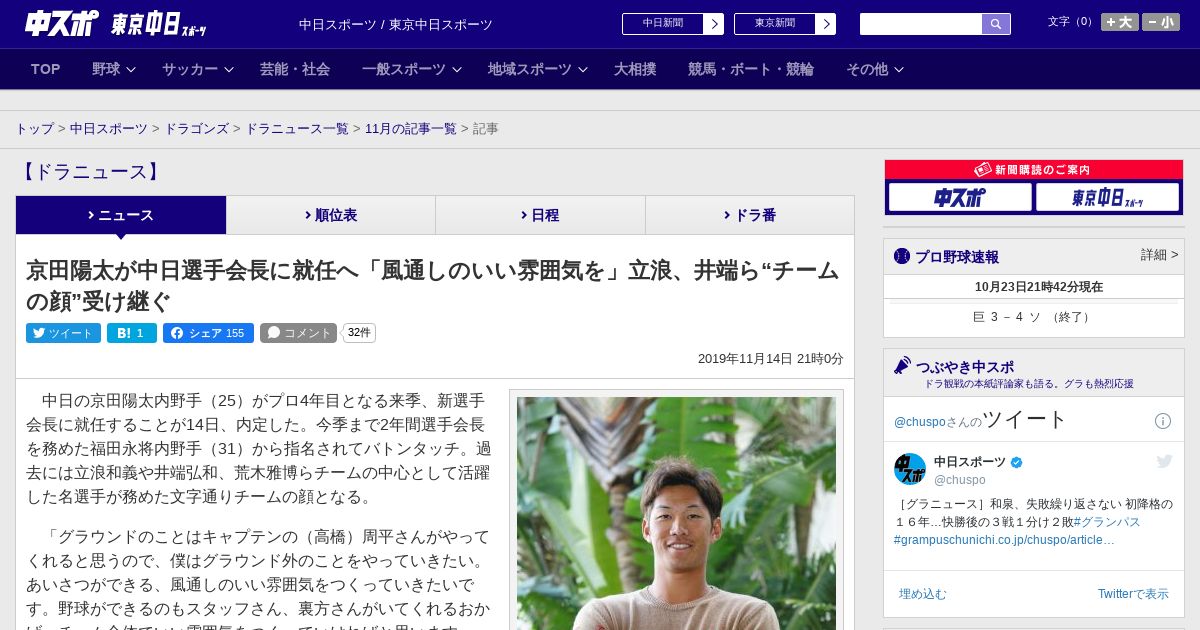Open the 大相撲 menu item
The width and height of the screenshot is (1200, 630).
(x=635, y=69)
